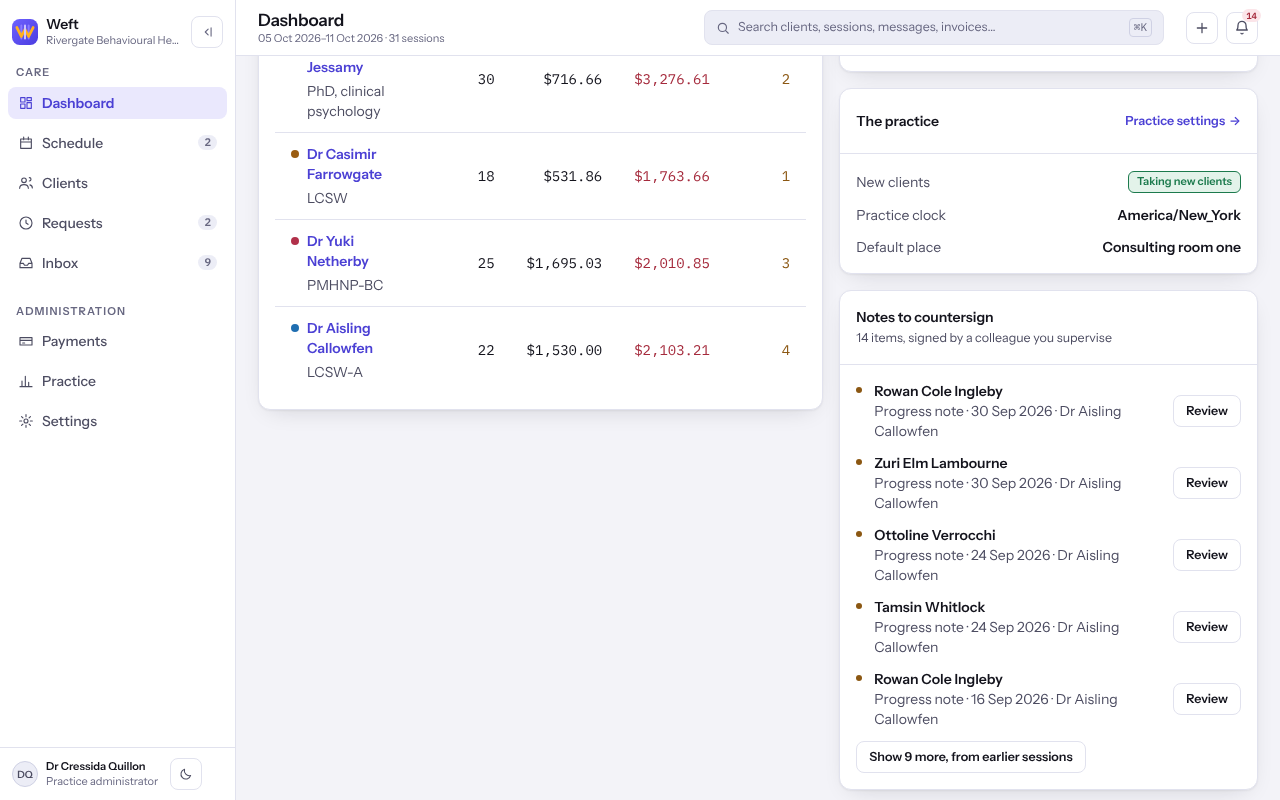This screenshot has width=1280, height=800.
Task: Review Zuri Elm Lambourne's progress note
Action: click(x=1207, y=483)
